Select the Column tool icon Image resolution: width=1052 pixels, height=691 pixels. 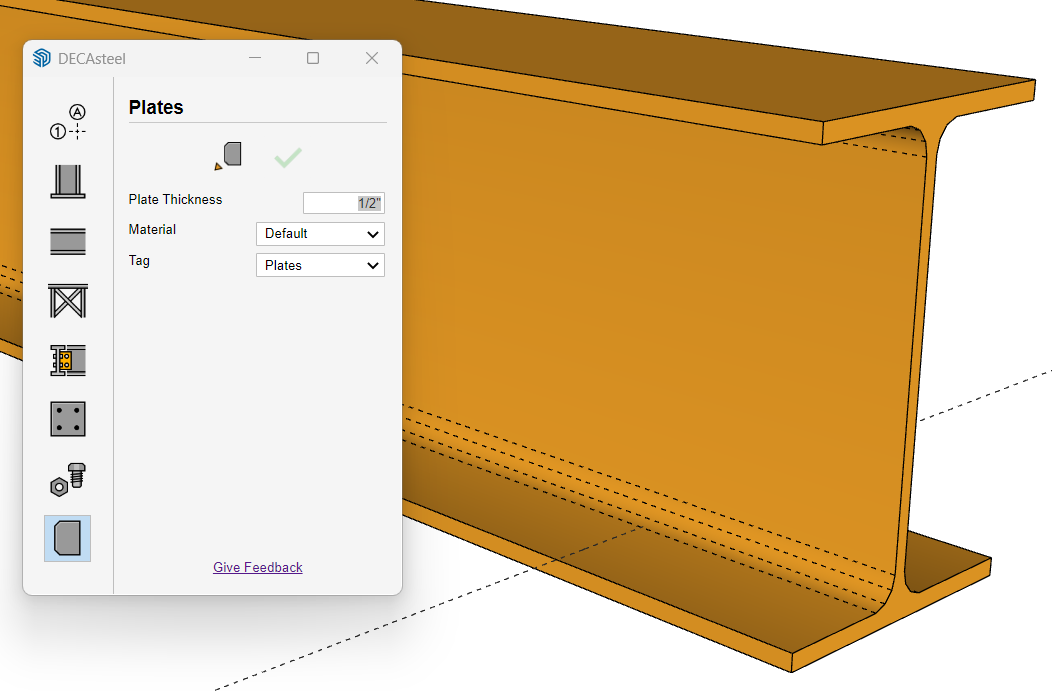(68, 182)
